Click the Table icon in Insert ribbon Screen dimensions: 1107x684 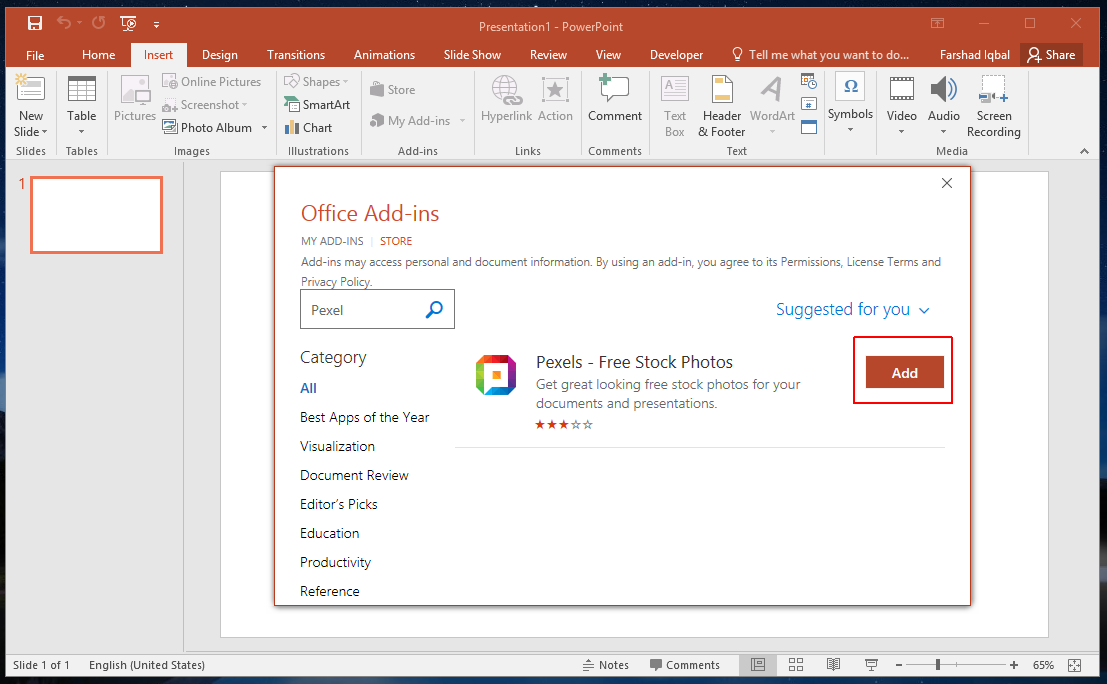pyautogui.click(x=82, y=90)
